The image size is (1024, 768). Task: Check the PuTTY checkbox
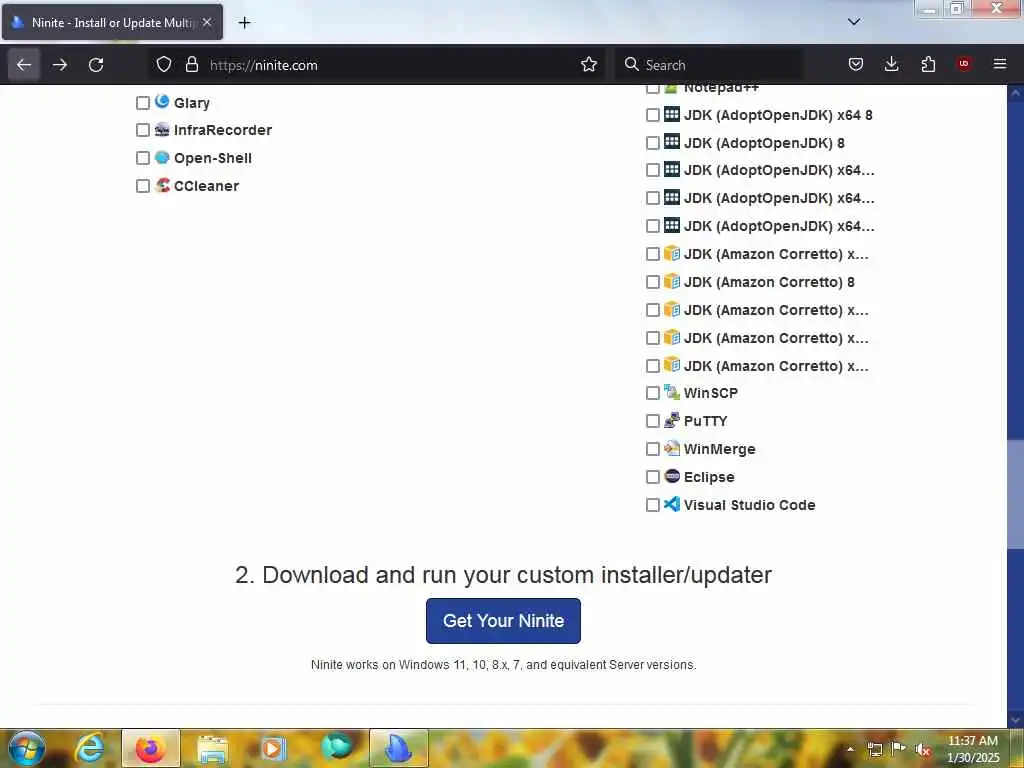652,421
